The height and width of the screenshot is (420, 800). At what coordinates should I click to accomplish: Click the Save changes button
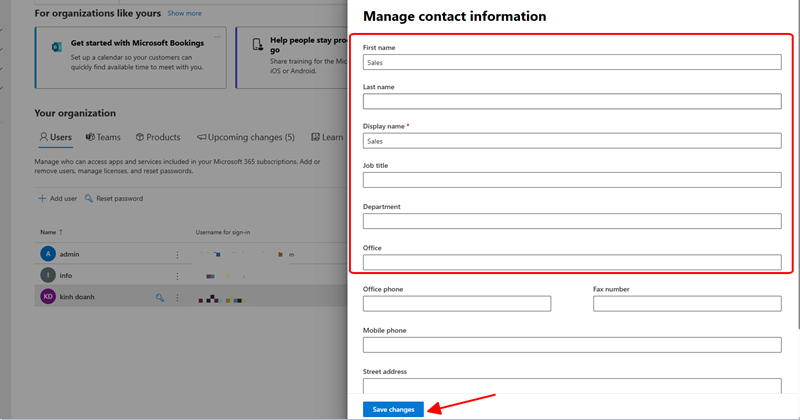tap(393, 409)
